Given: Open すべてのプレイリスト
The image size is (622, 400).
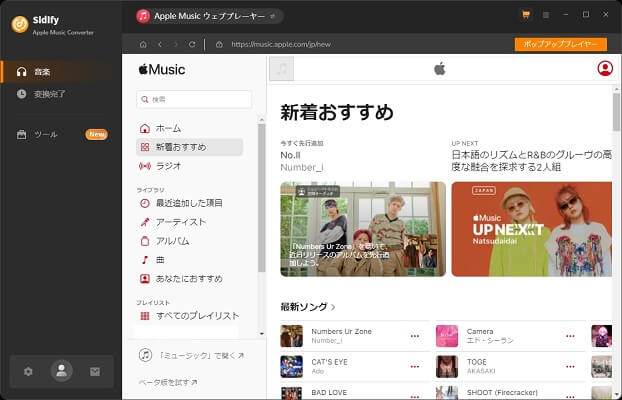Looking at the screenshot, I should (x=190, y=316).
